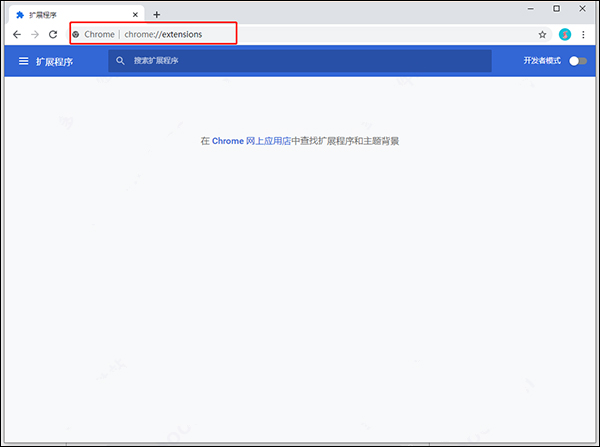
Task: Click the browser forward arrow
Action: (x=35, y=34)
